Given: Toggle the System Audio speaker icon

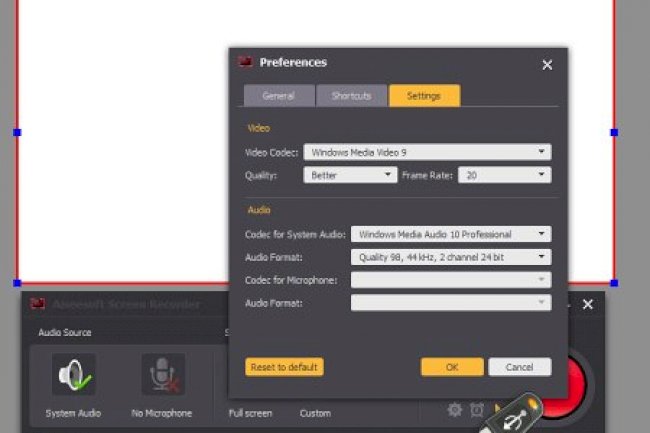Looking at the screenshot, I should click(74, 375).
